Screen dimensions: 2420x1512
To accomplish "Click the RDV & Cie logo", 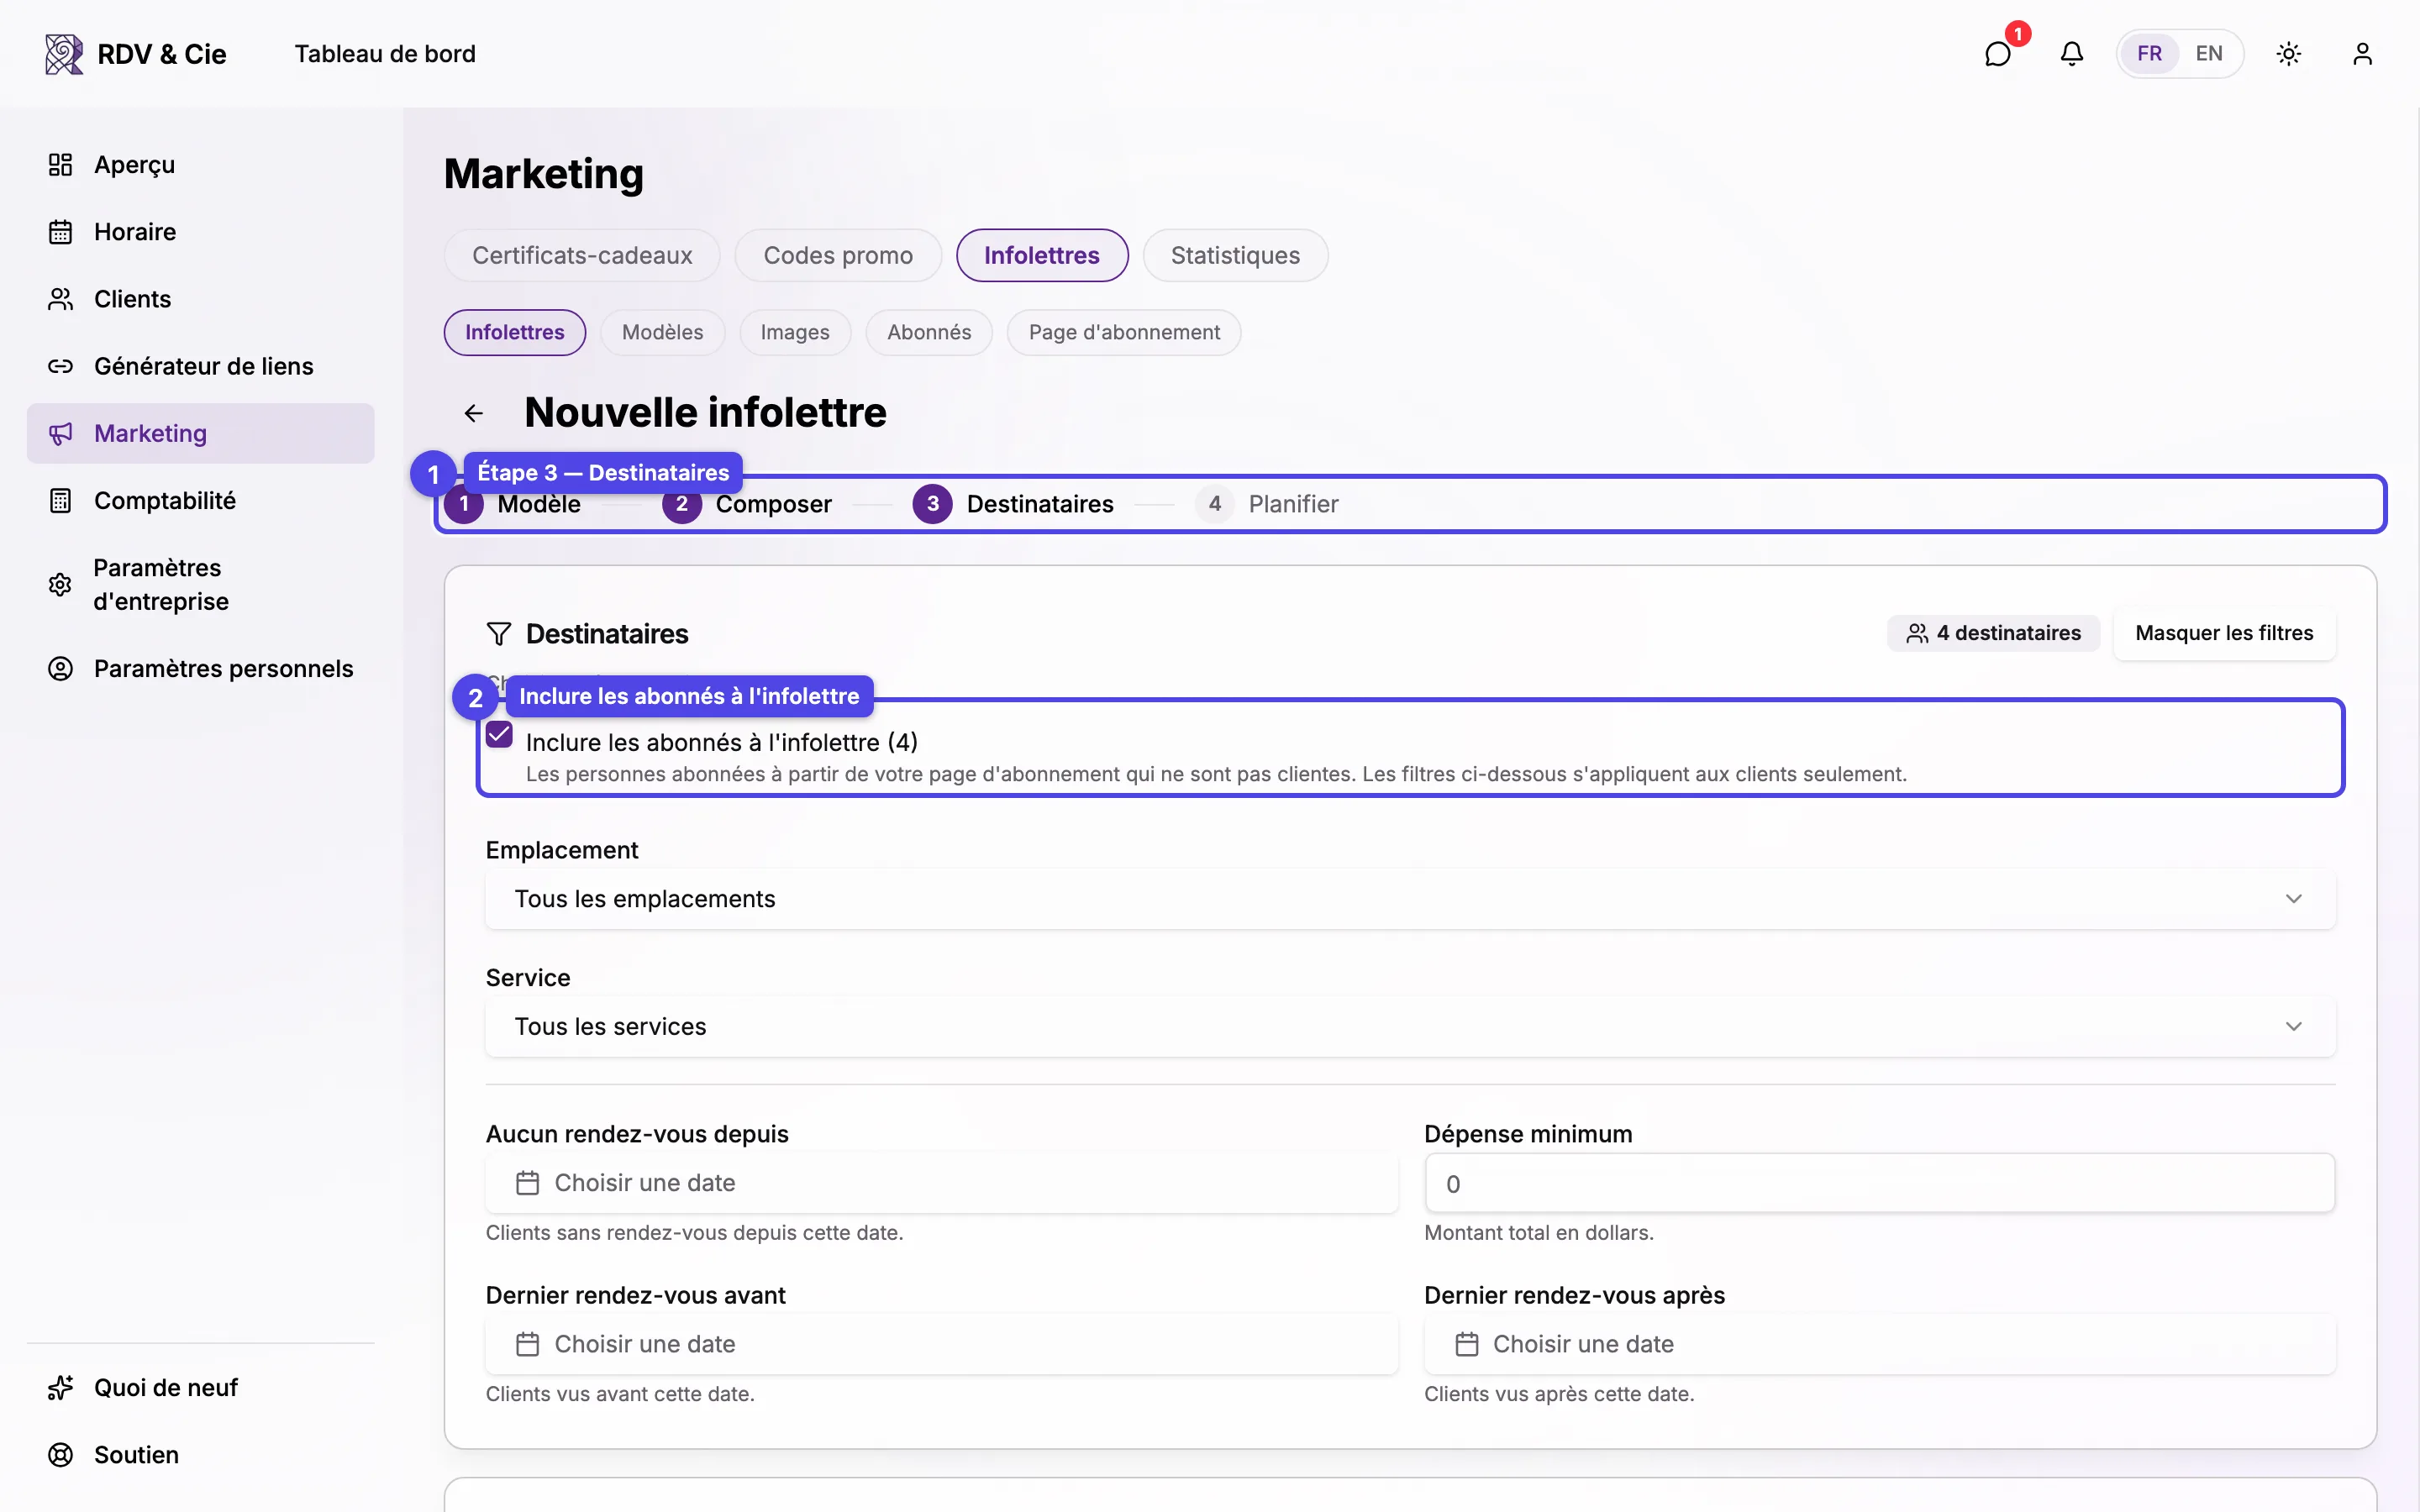I will pyautogui.click(x=136, y=54).
